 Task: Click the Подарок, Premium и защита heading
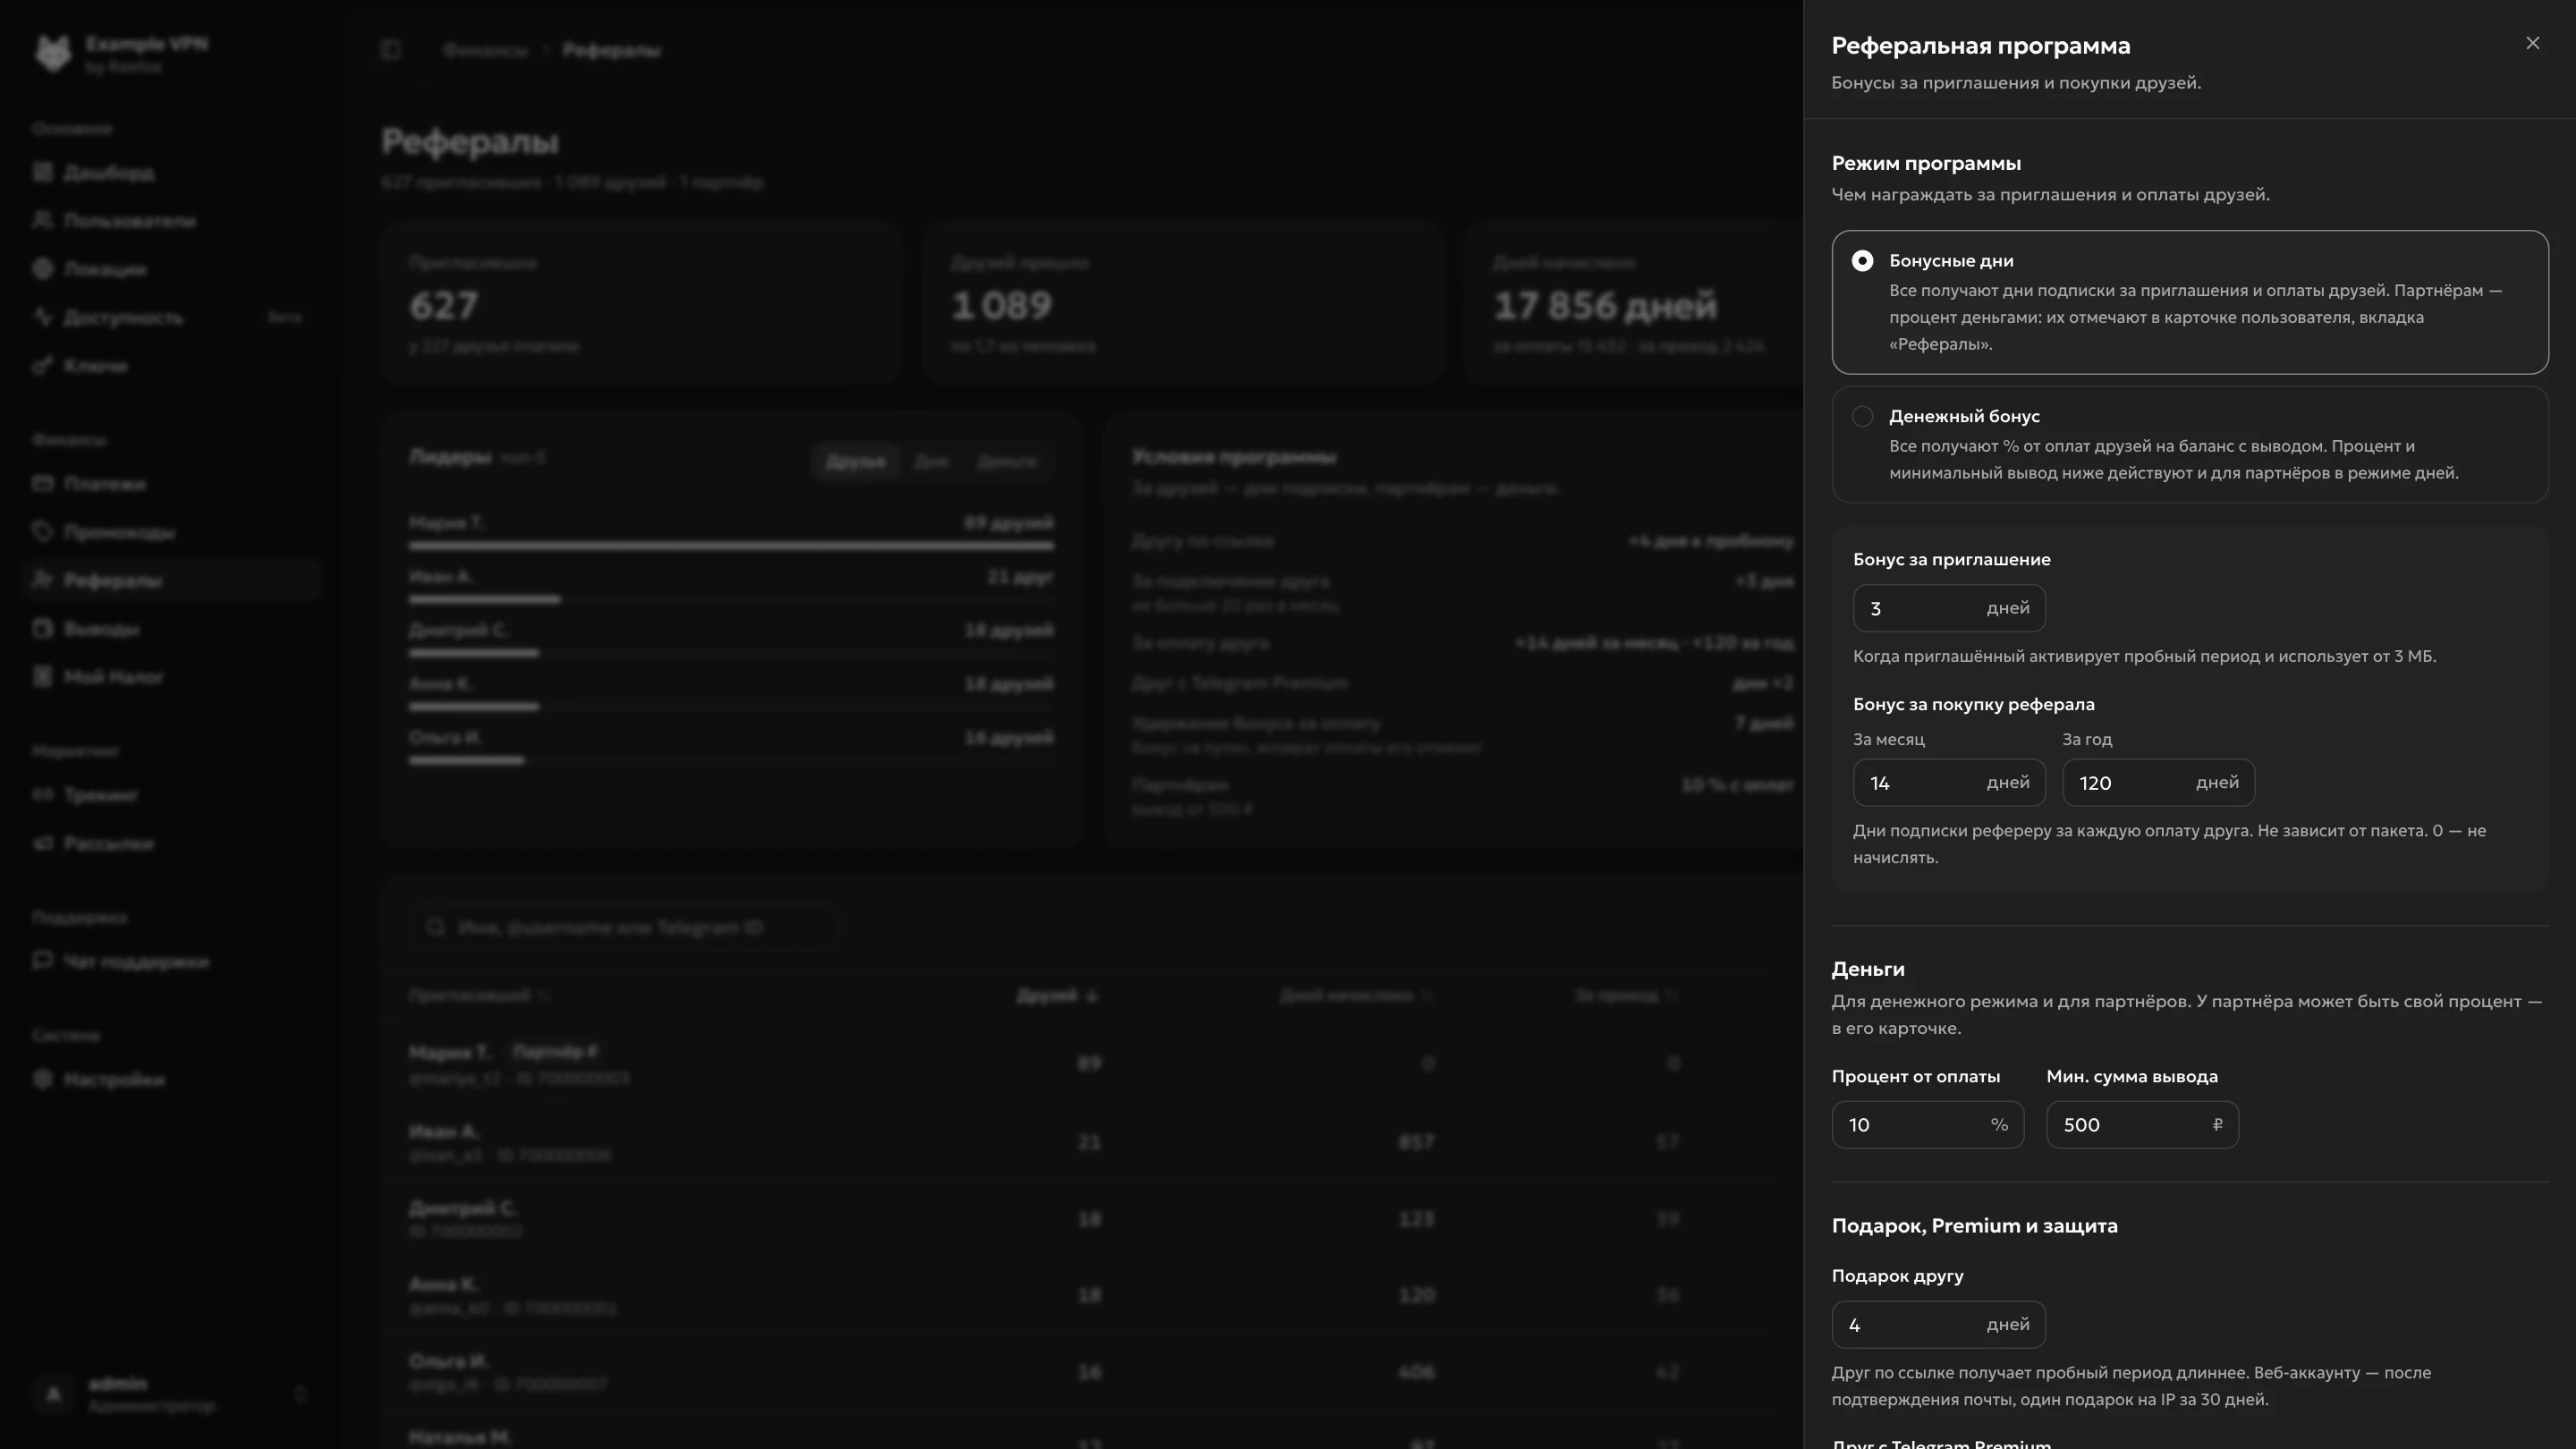click(1974, 1226)
